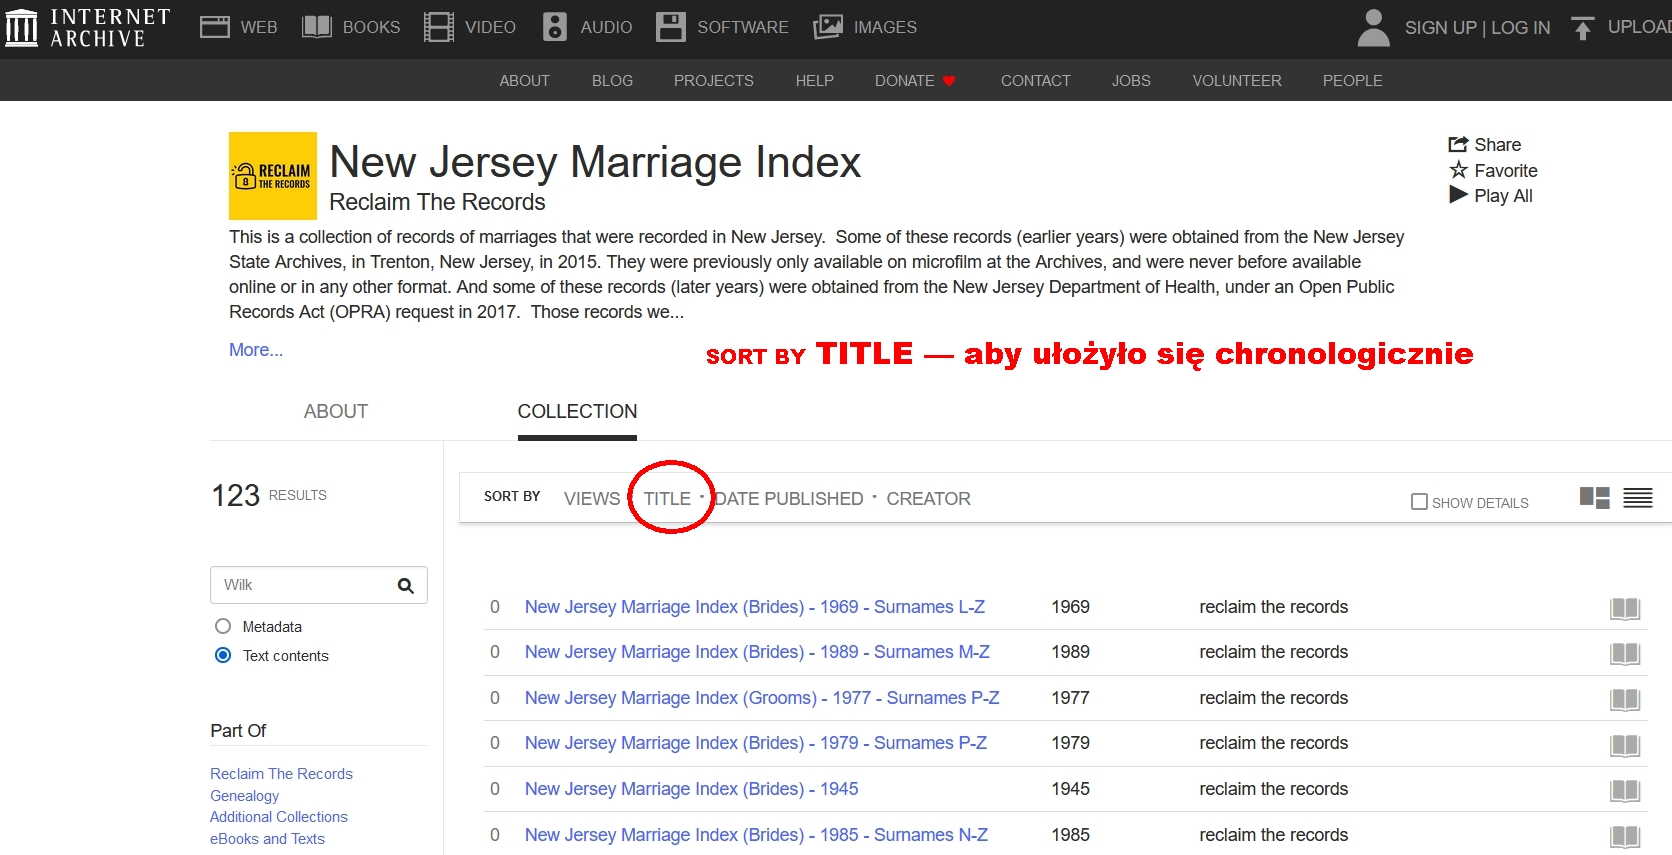
Task: Open the Blog menu item
Action: pos(612,81)
